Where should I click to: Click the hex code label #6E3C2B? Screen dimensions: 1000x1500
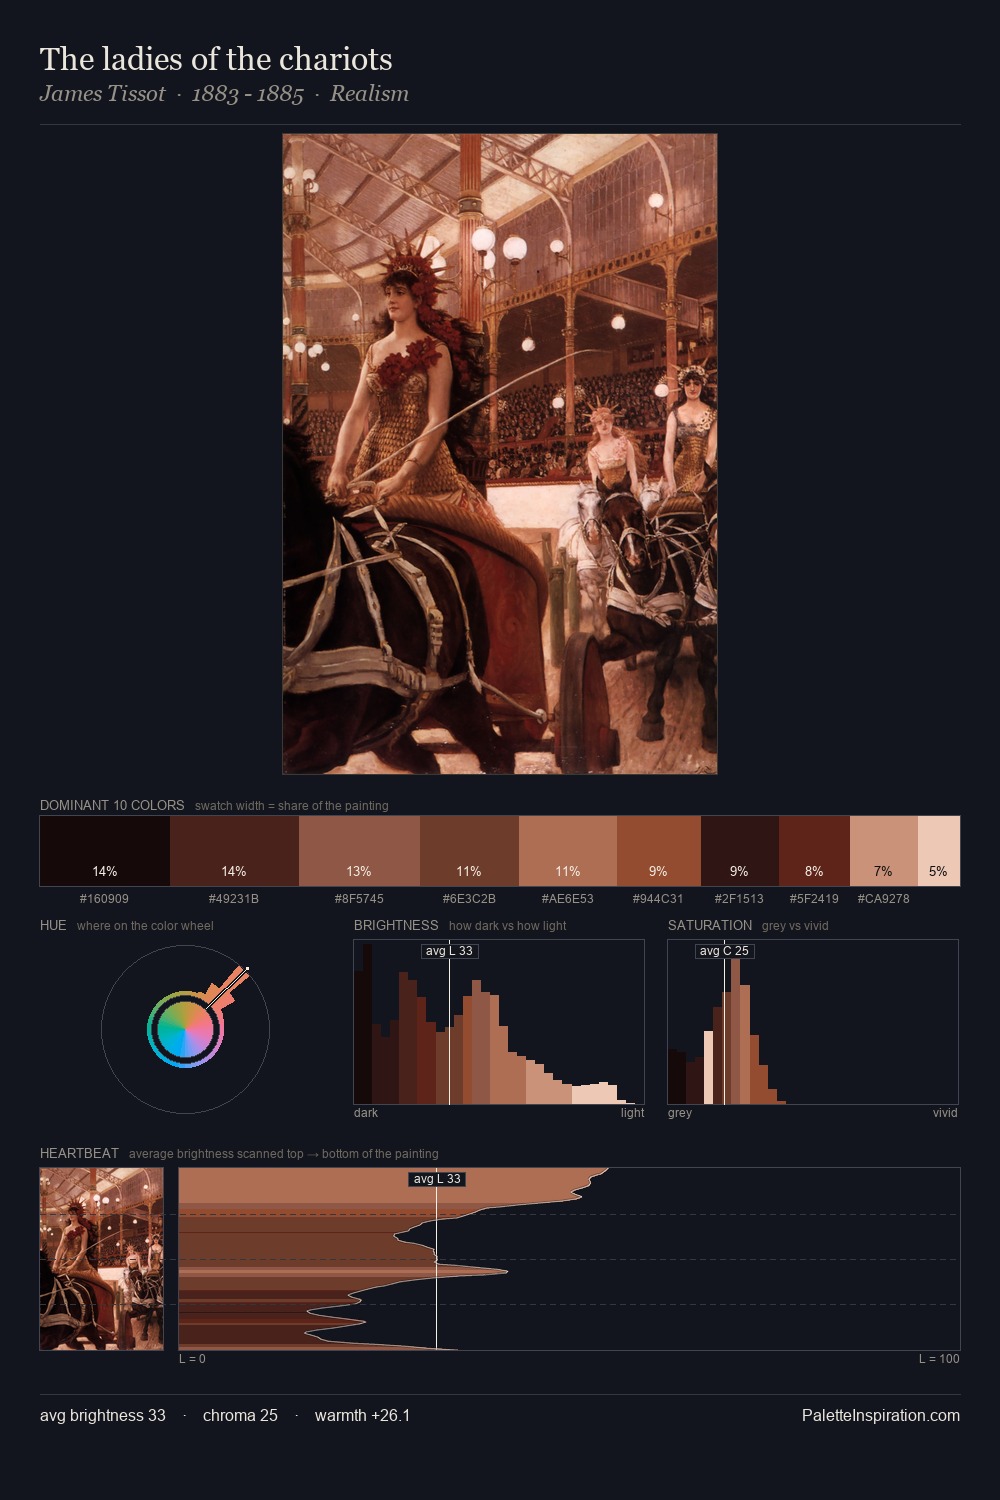pyautogui.click(x=469, y=899)
